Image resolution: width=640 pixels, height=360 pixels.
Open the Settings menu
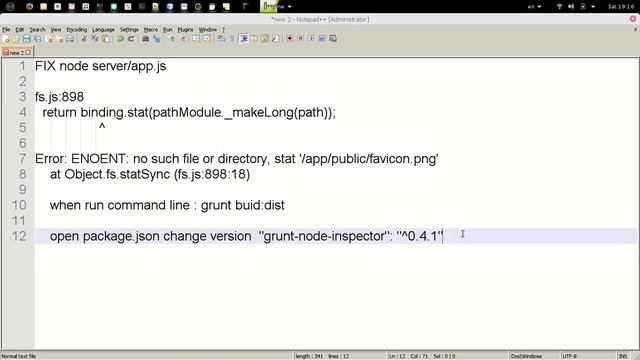coord(129,30)
